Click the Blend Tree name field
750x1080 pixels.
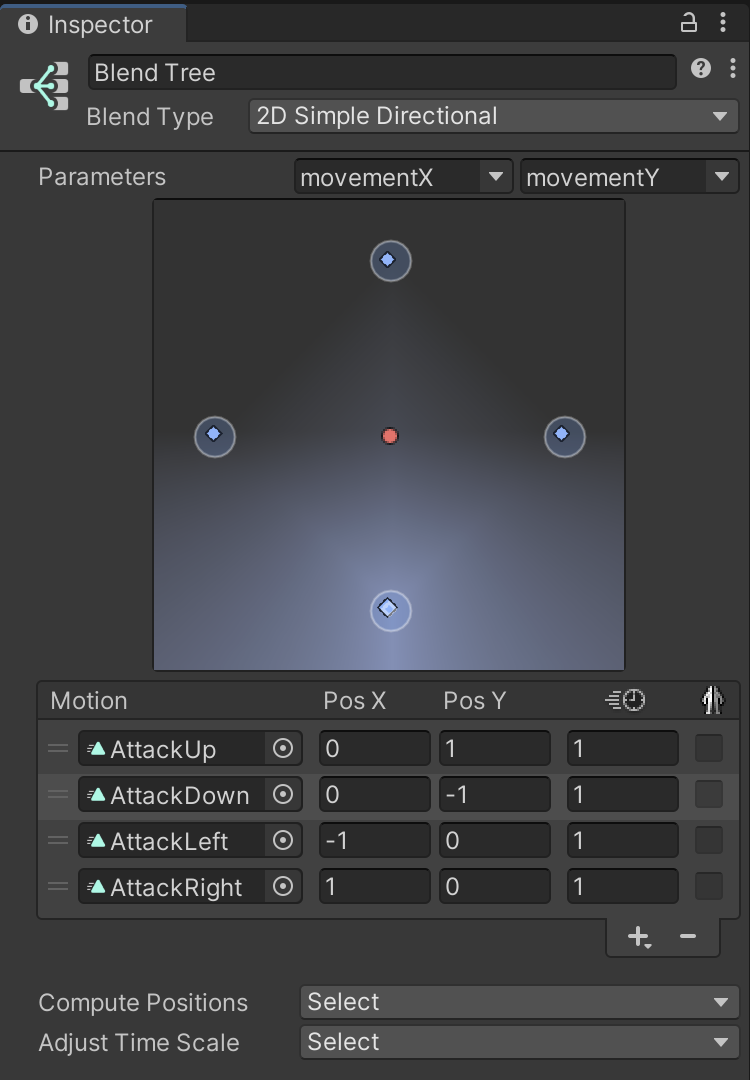click(x=382, y=73)
